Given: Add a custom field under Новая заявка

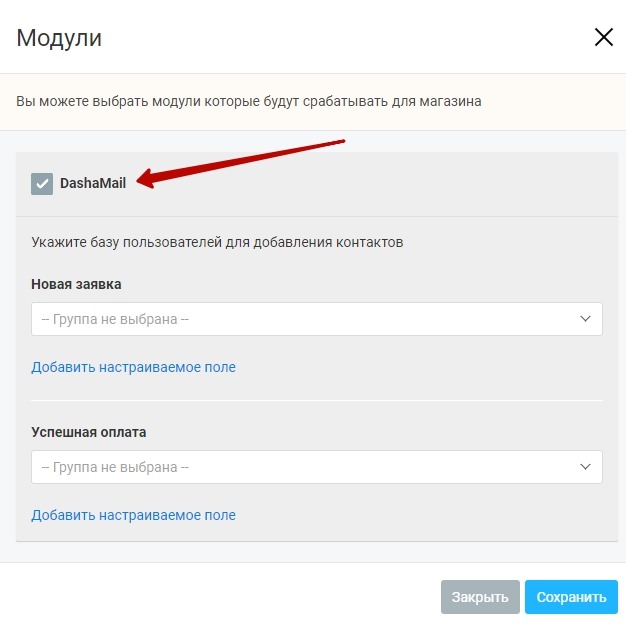Looking at the screenshot, I should click(x=133, y=367).
